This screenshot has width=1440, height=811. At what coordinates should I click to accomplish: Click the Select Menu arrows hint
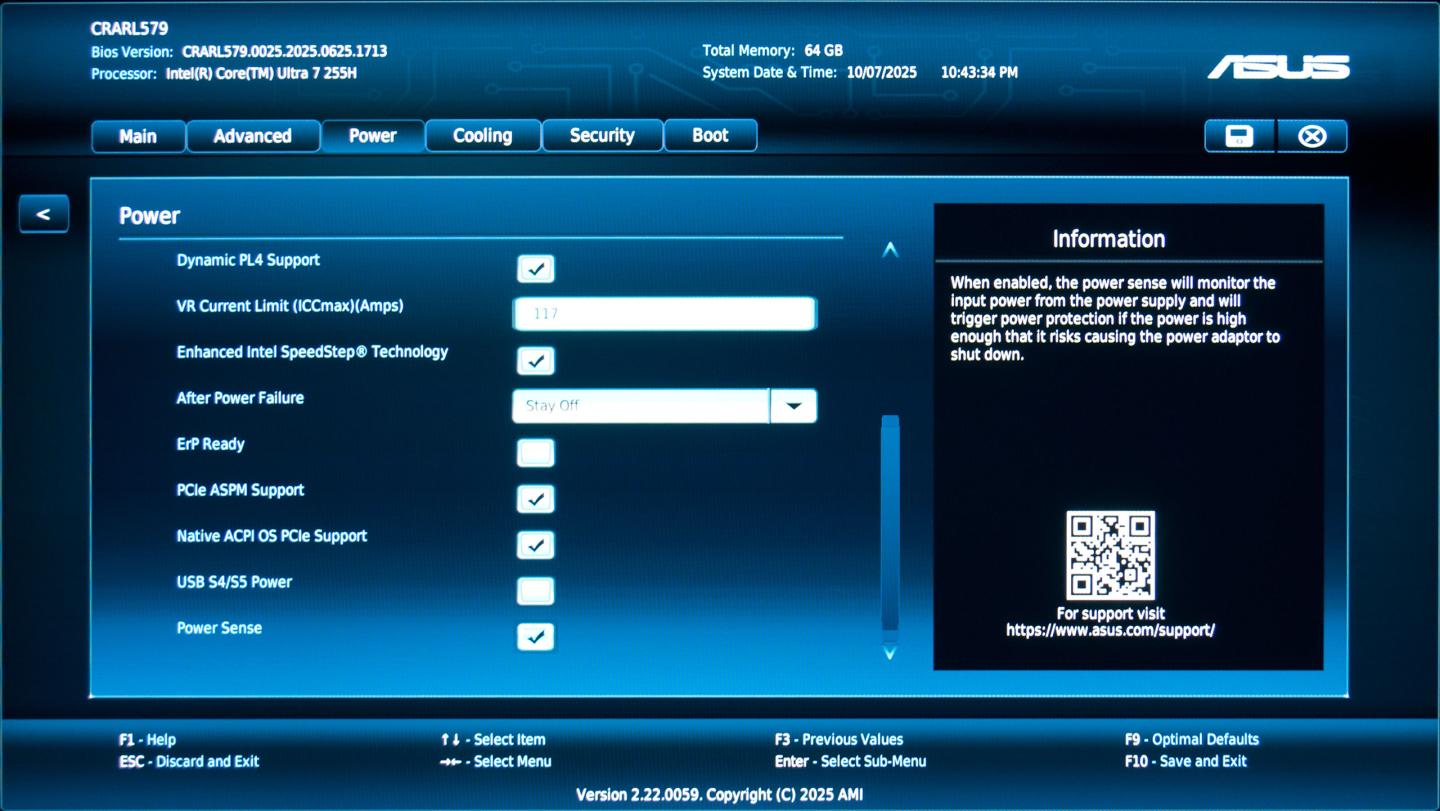click(496, 762)
